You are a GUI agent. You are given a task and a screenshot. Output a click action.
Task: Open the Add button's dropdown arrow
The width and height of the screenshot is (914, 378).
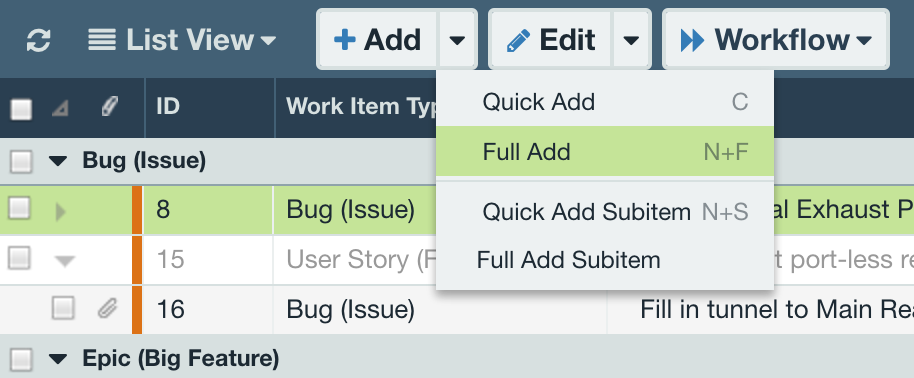(458, 40)
